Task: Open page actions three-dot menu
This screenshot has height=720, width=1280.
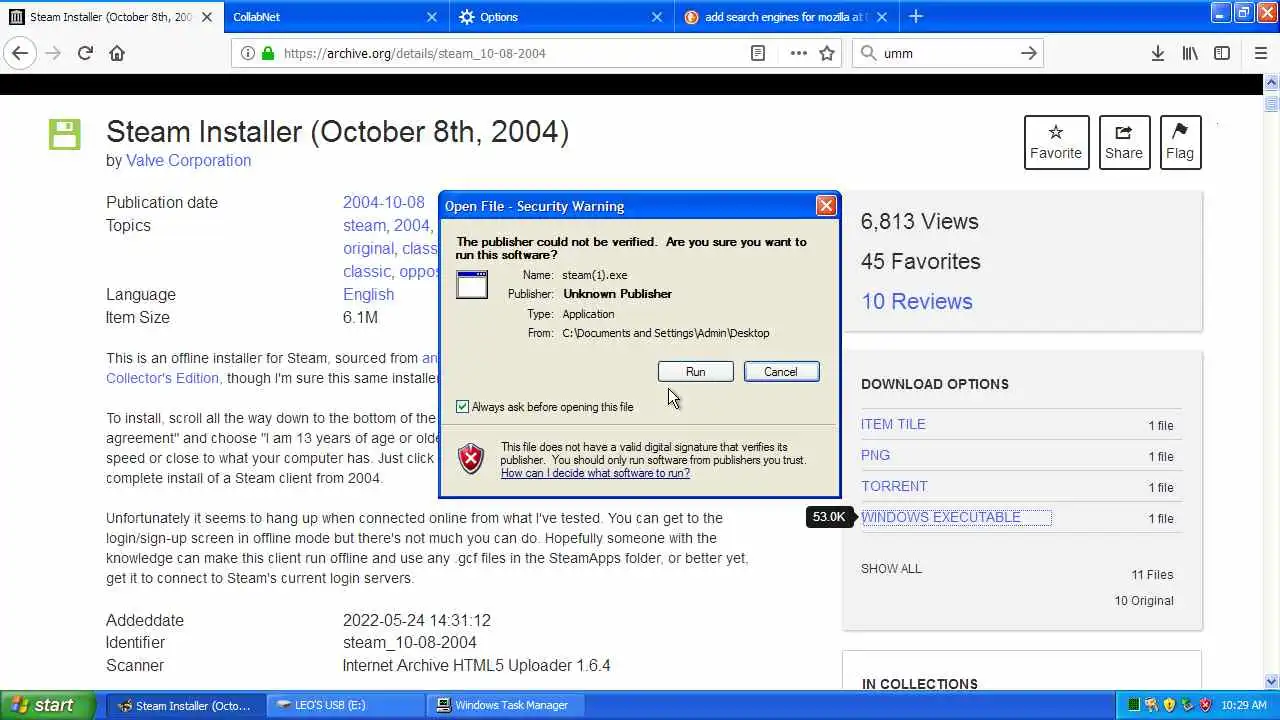Action: (x=798, y=53)
